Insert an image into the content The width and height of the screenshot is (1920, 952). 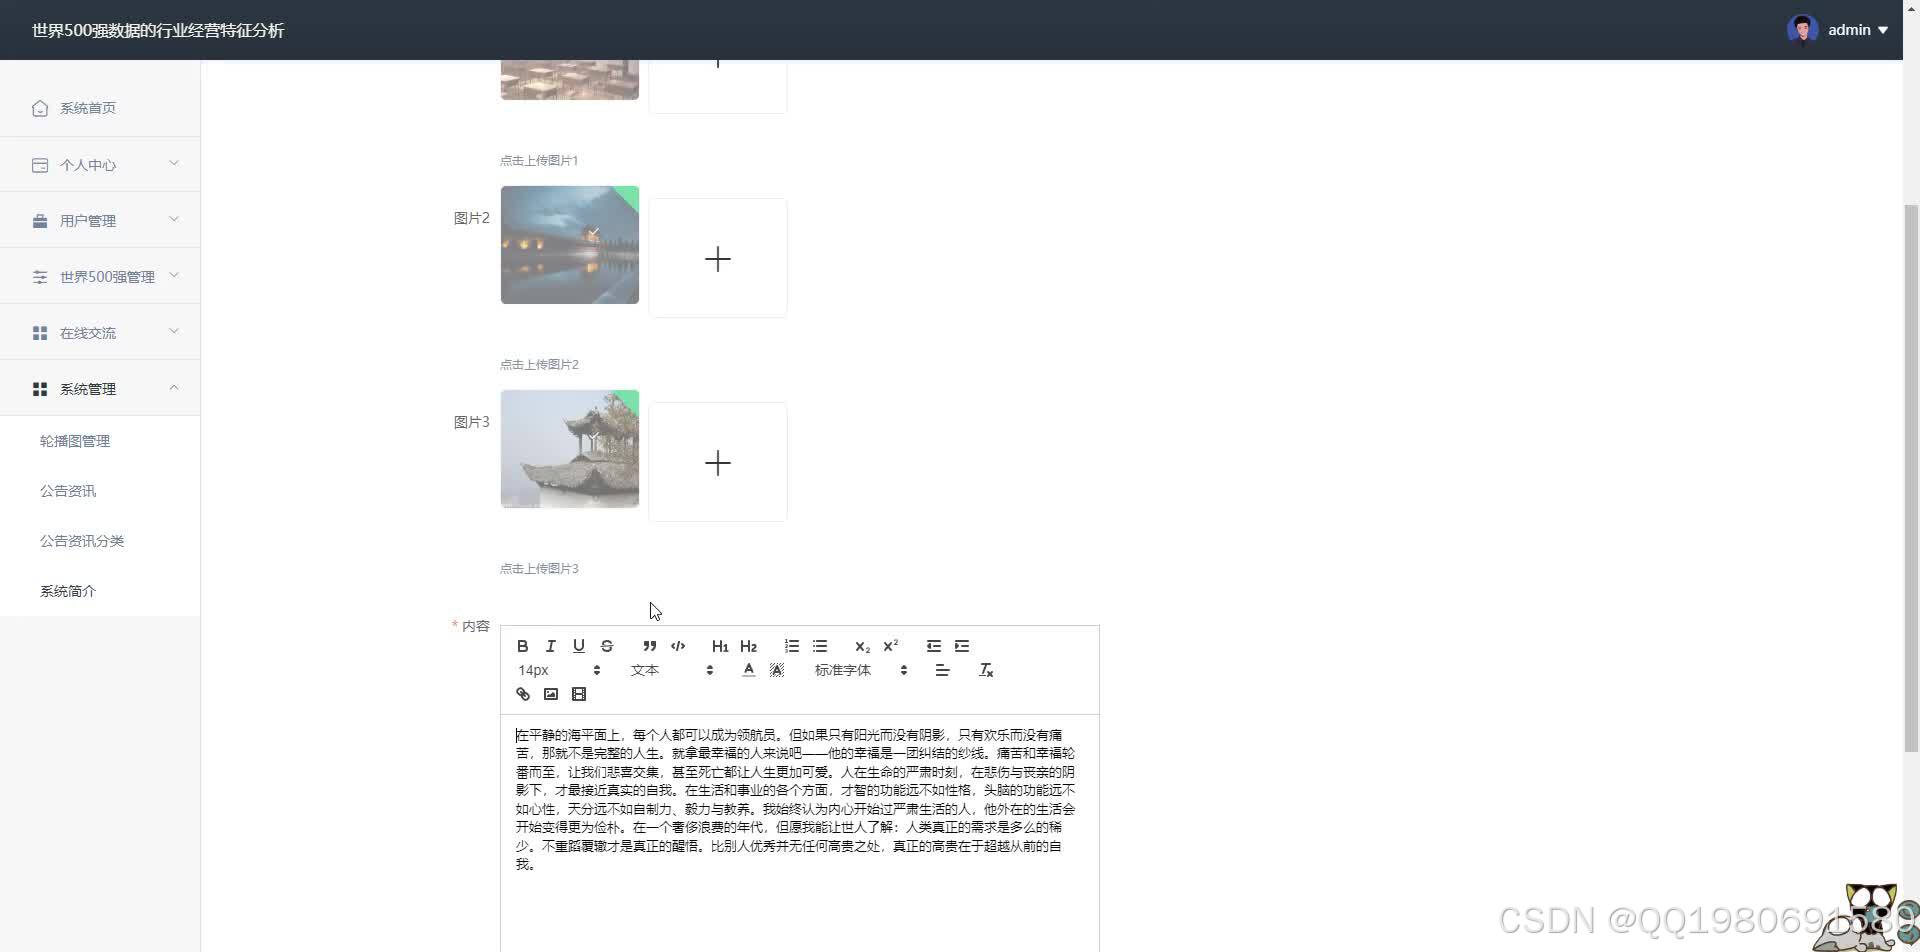tap(551, 694)
